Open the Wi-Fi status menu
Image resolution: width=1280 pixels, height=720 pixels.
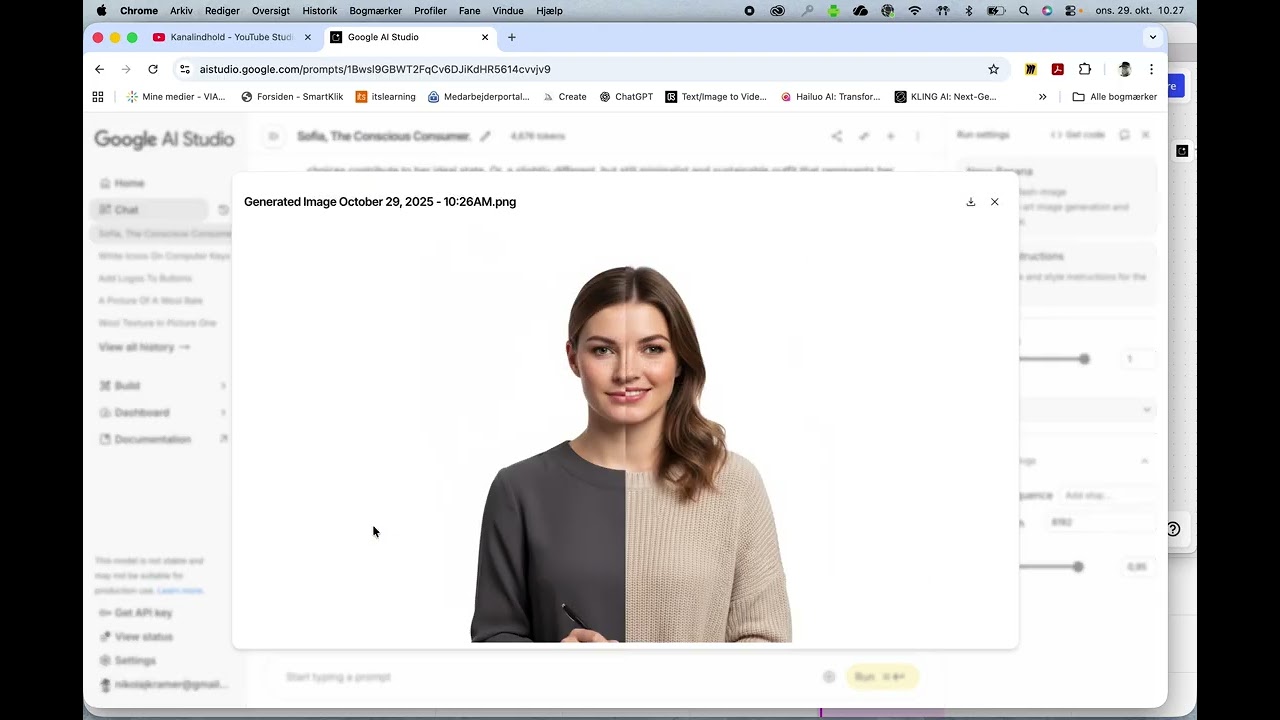tap(914, 10)
